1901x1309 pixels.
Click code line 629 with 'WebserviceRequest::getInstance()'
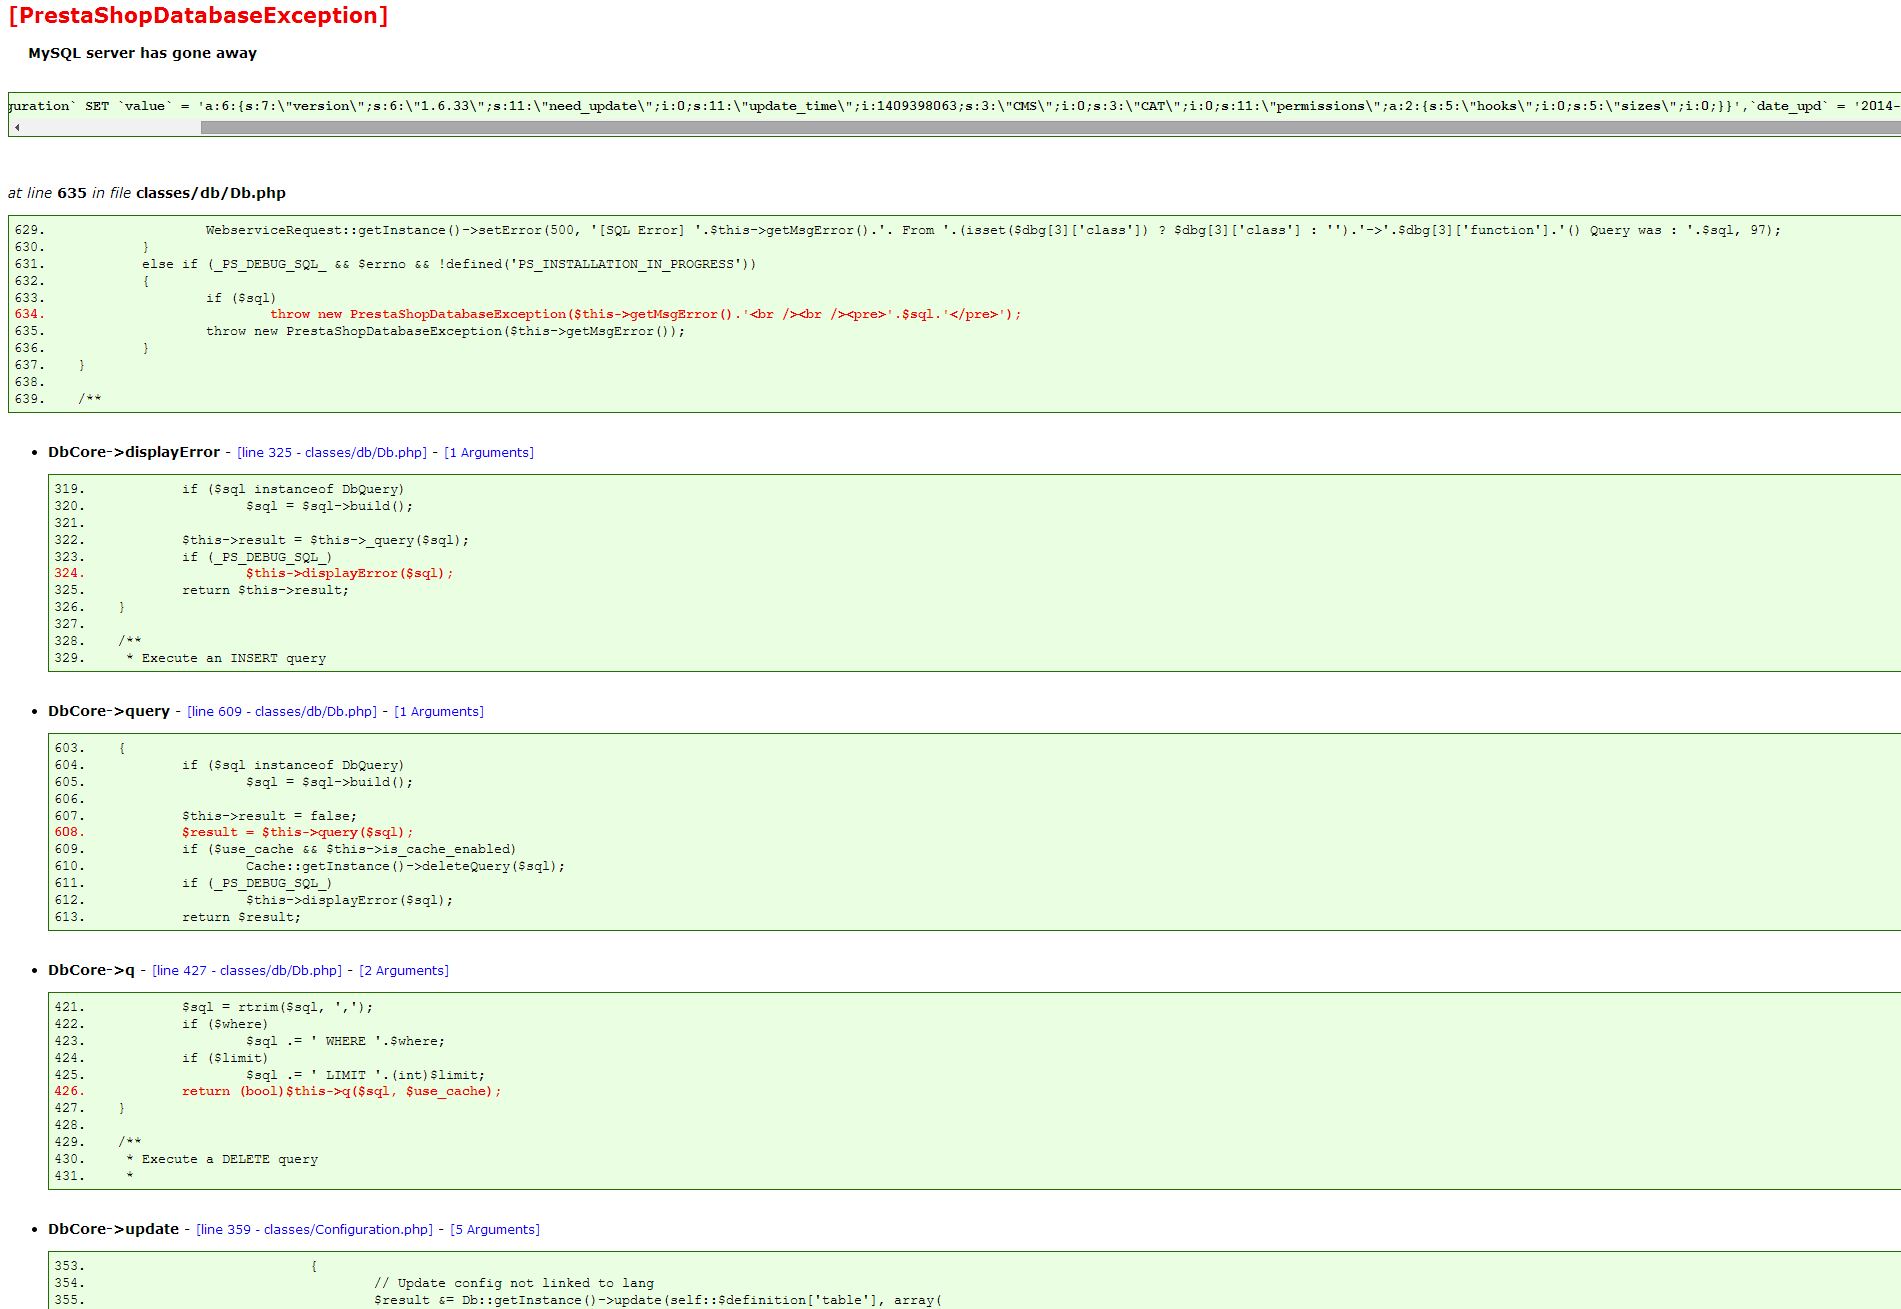pyautogui.click(x=993, y=230)
